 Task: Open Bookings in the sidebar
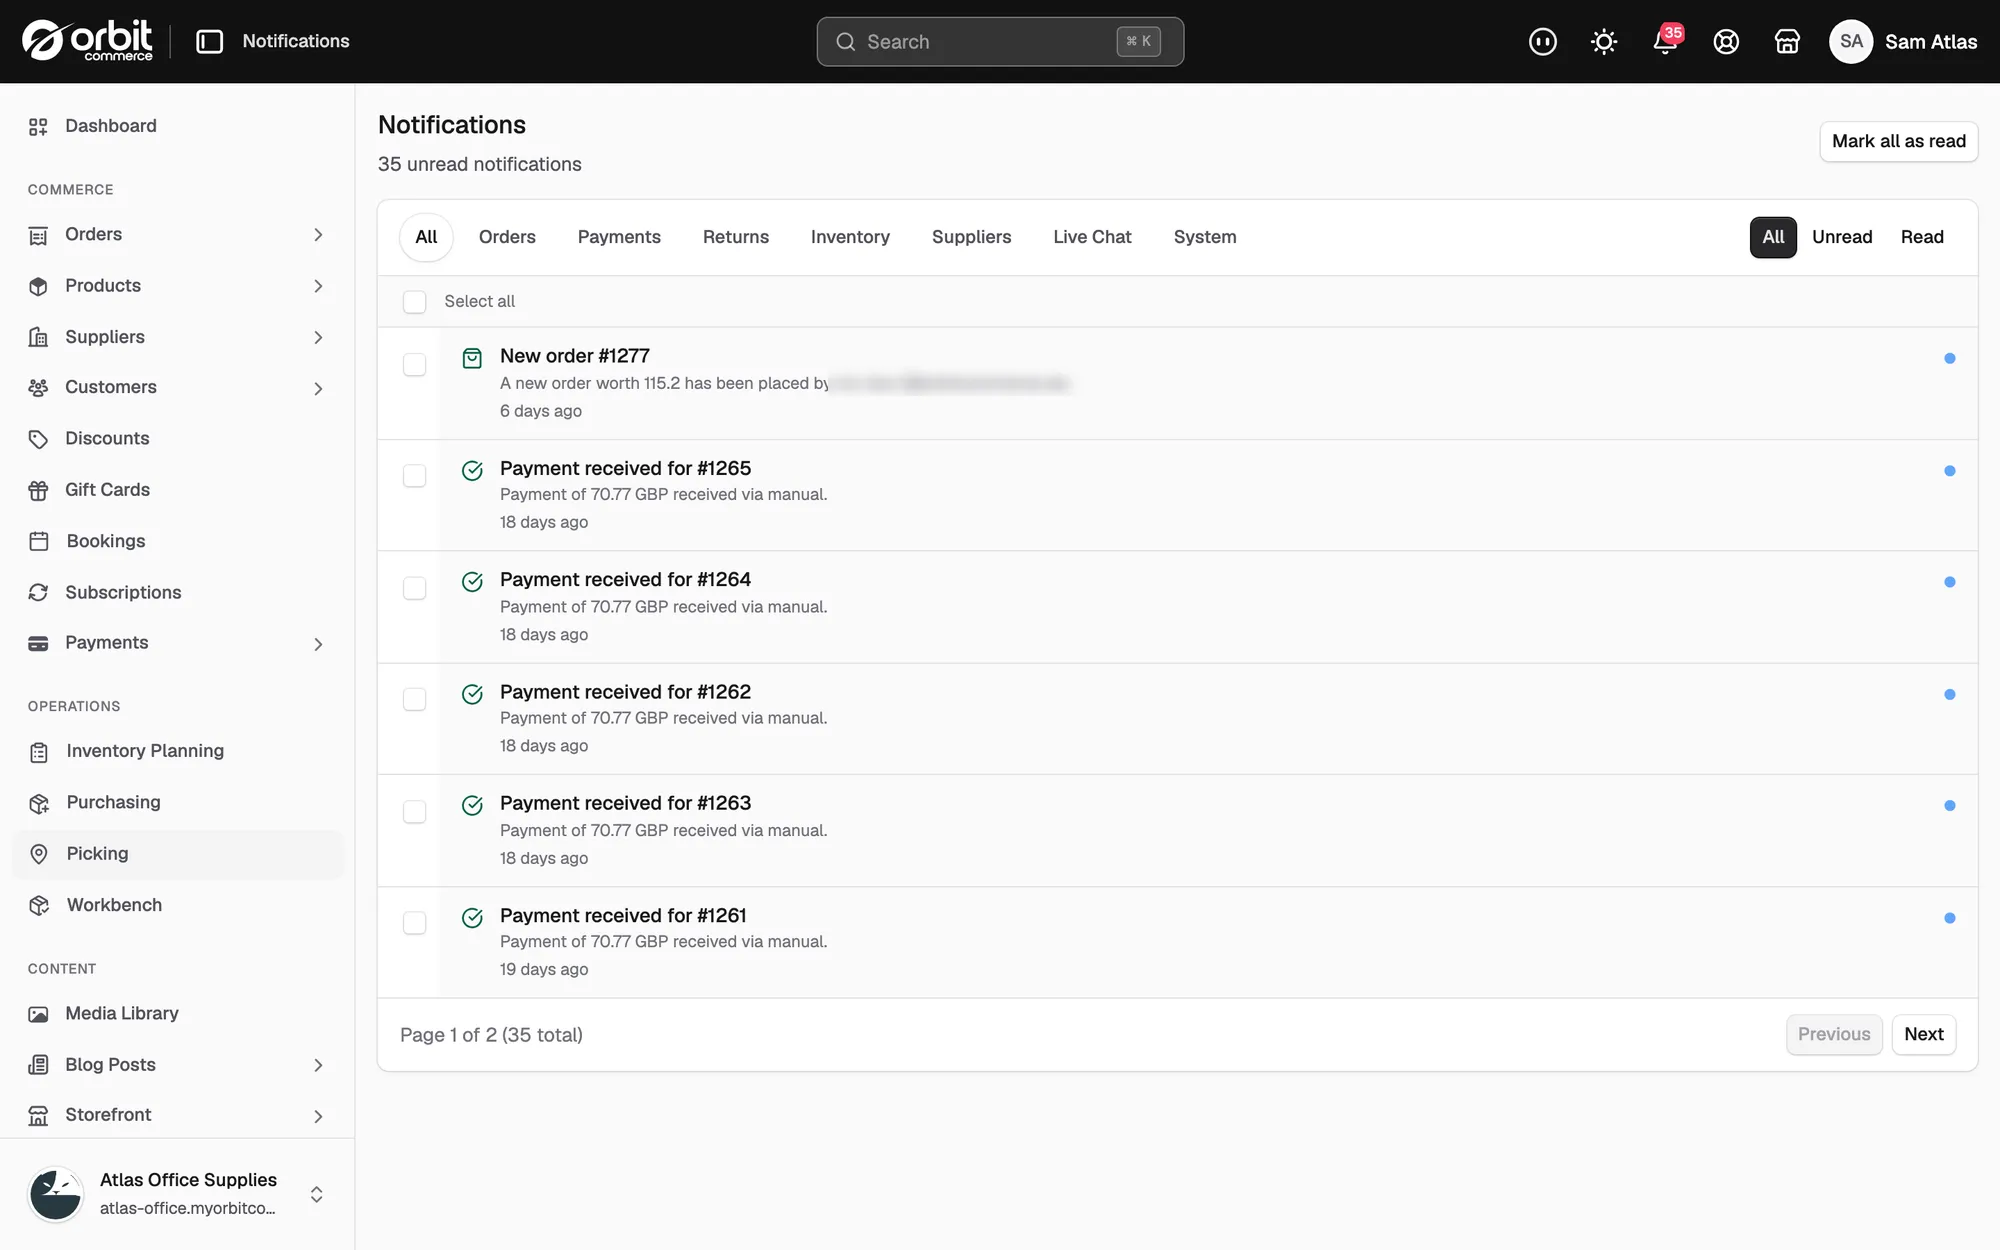pyautogui.click(x=105, y=541)
